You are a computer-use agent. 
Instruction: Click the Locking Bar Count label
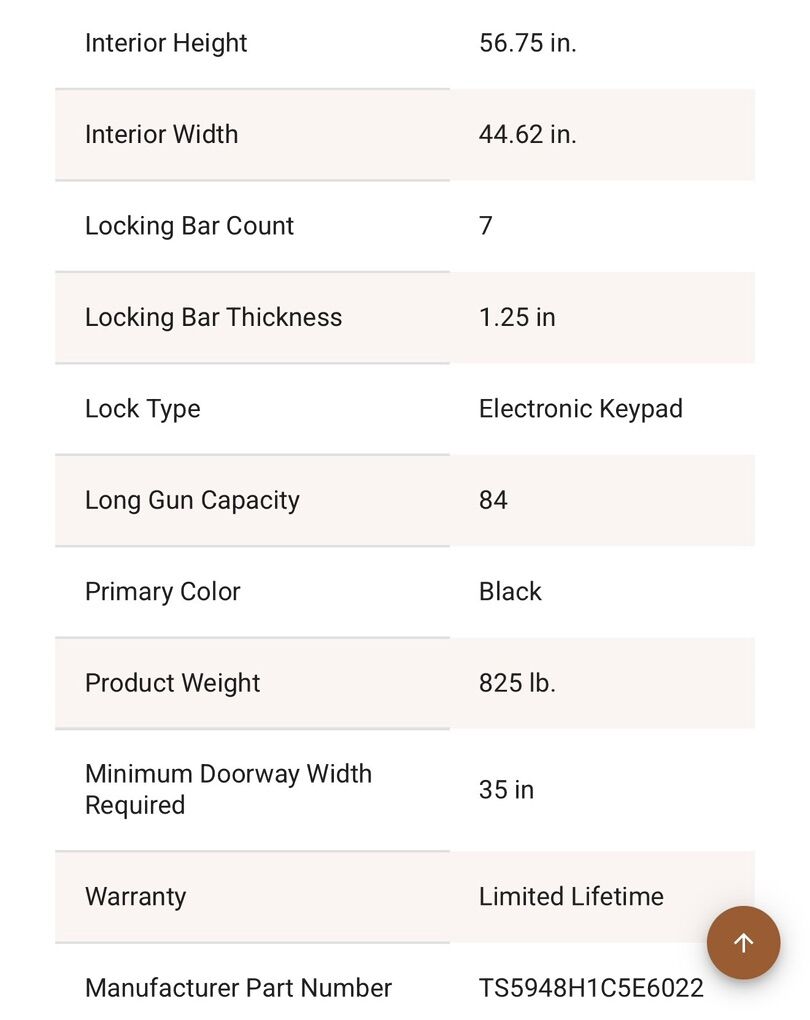click(x=189, y=226)
